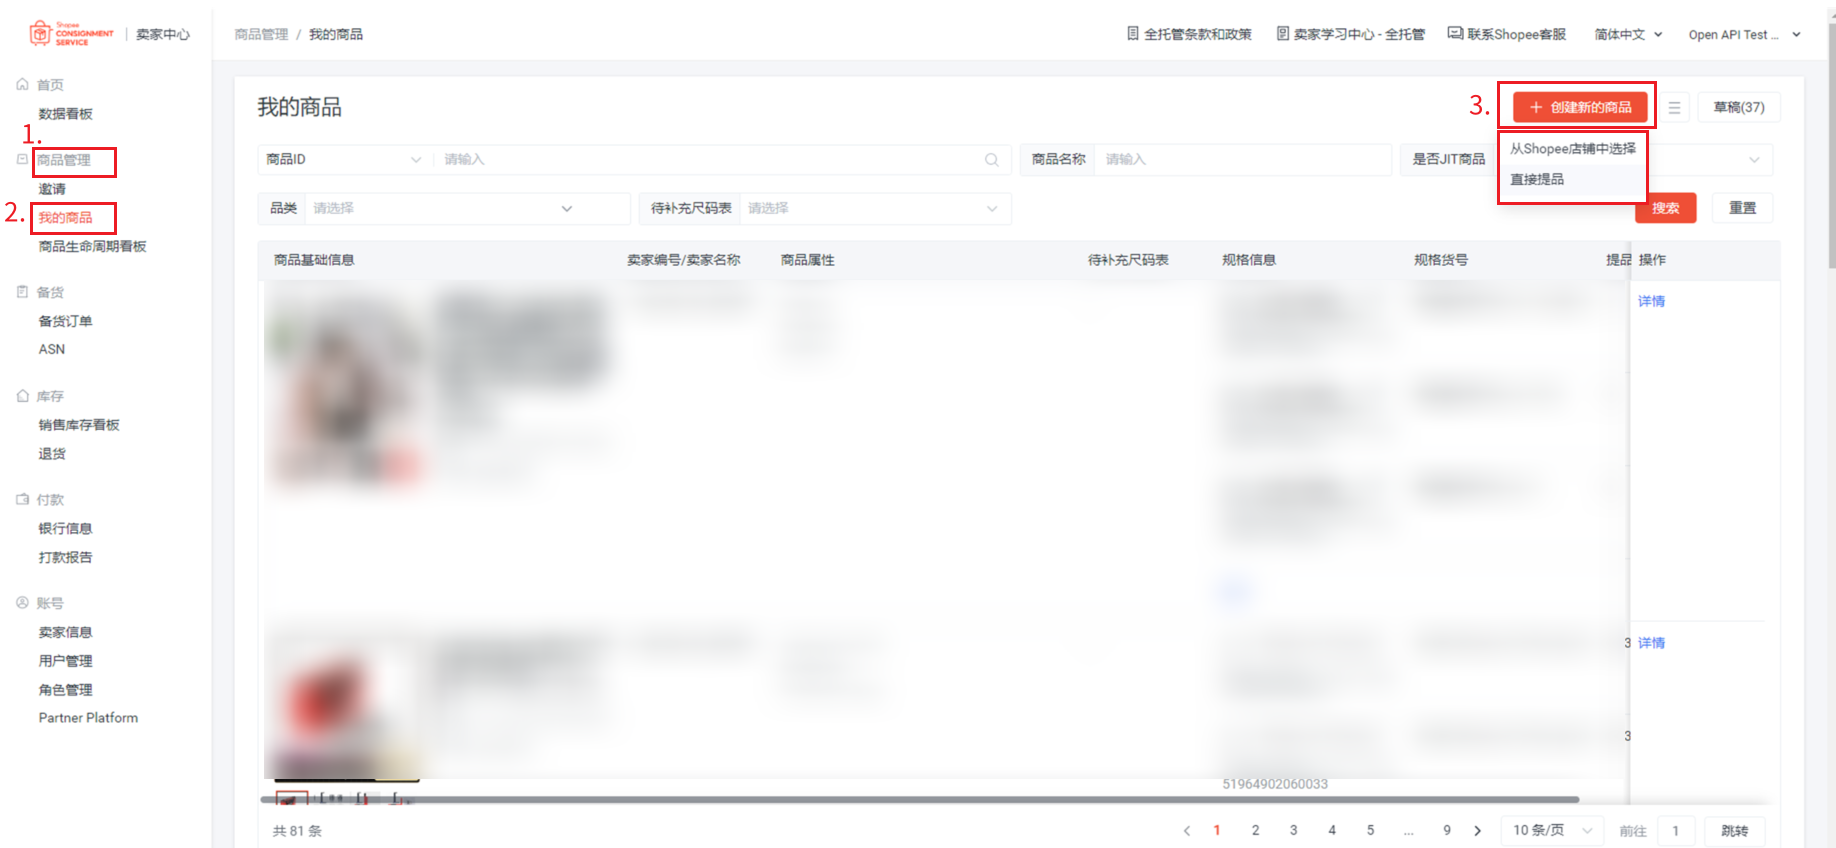Open 退货 in the sidebar
This screenshot has width=1836, height=848.
click(x=52, y=454)
